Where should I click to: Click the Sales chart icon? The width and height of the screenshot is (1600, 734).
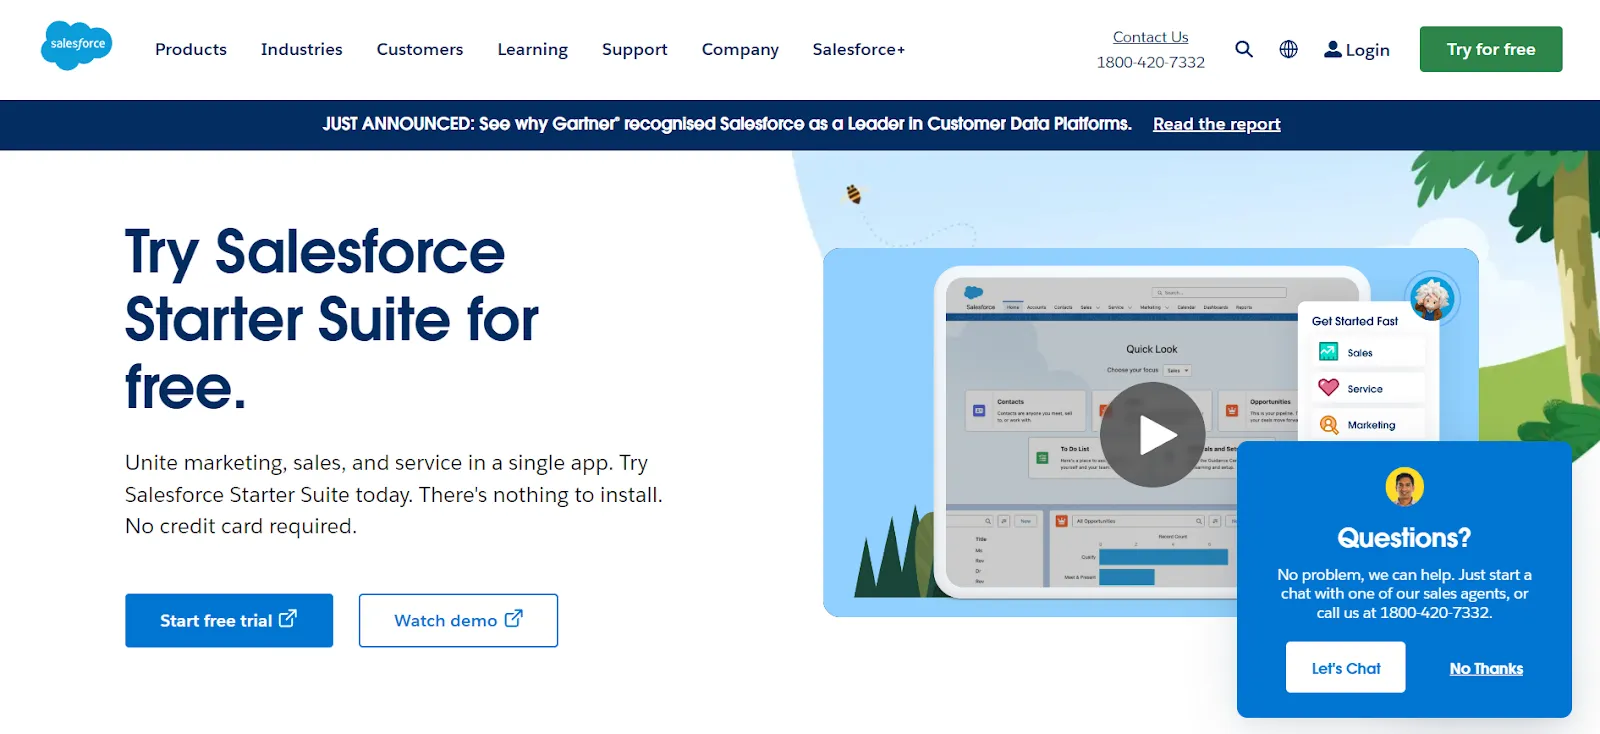[x=1329, y=352]
